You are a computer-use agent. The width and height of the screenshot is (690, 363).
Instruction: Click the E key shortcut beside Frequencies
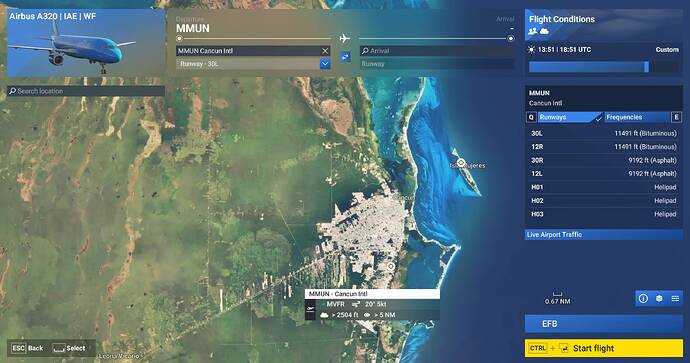(676, 117)
